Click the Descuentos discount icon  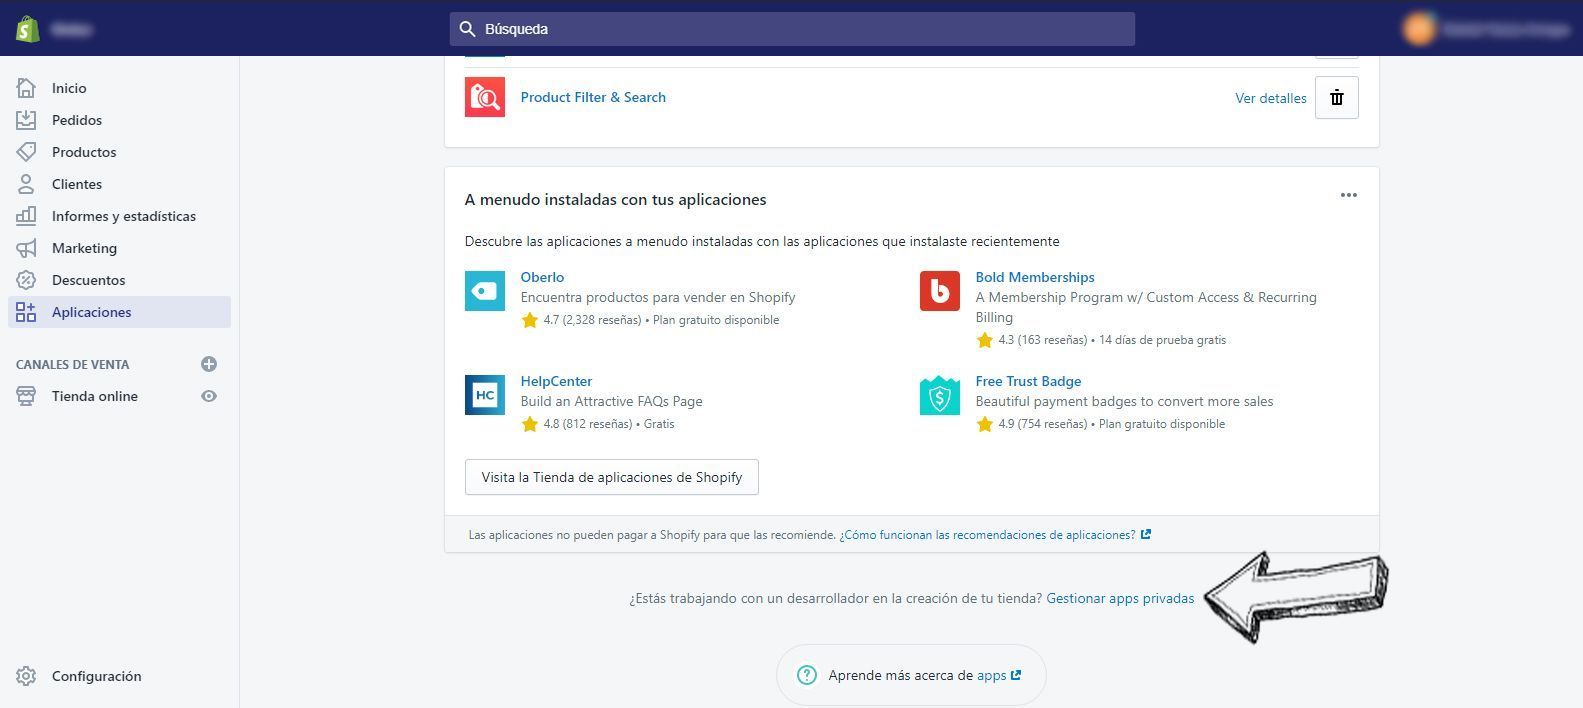[26, 280]
